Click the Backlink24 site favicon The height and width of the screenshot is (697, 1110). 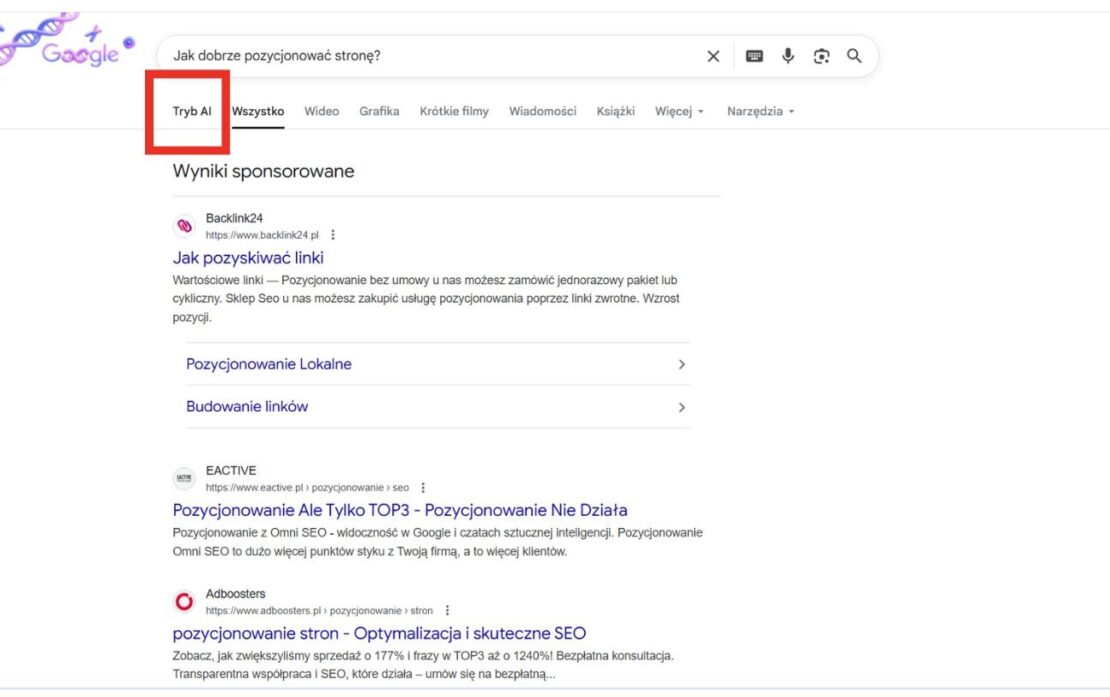coord(184,226)
